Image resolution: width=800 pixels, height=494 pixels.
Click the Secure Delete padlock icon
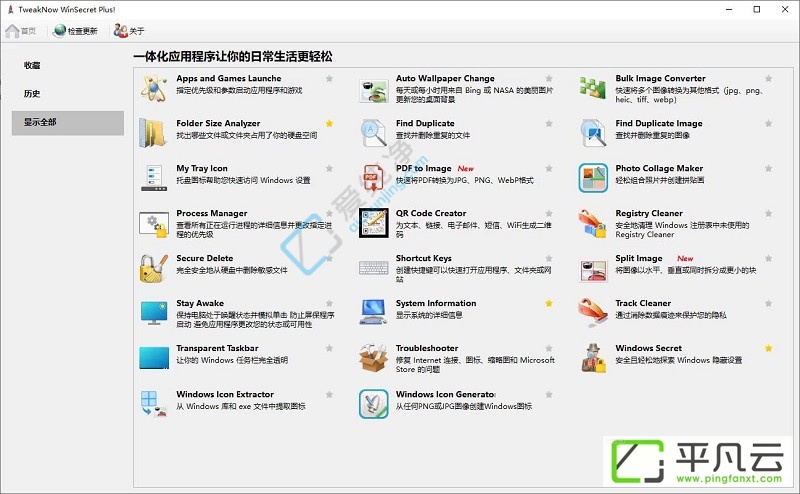(x=154, y=268)
